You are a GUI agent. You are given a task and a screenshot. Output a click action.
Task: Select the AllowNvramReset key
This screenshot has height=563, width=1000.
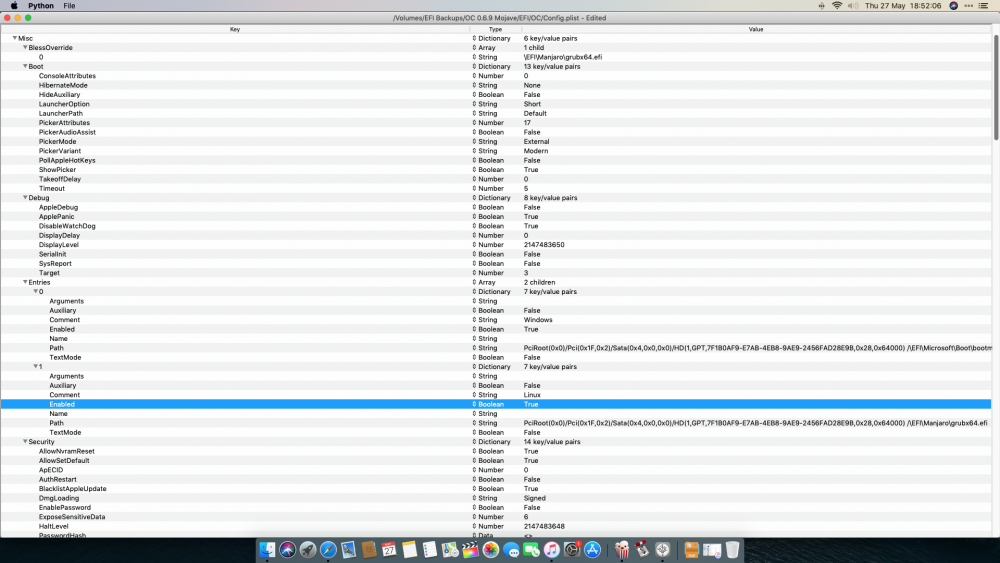click(x=66, y=451)
